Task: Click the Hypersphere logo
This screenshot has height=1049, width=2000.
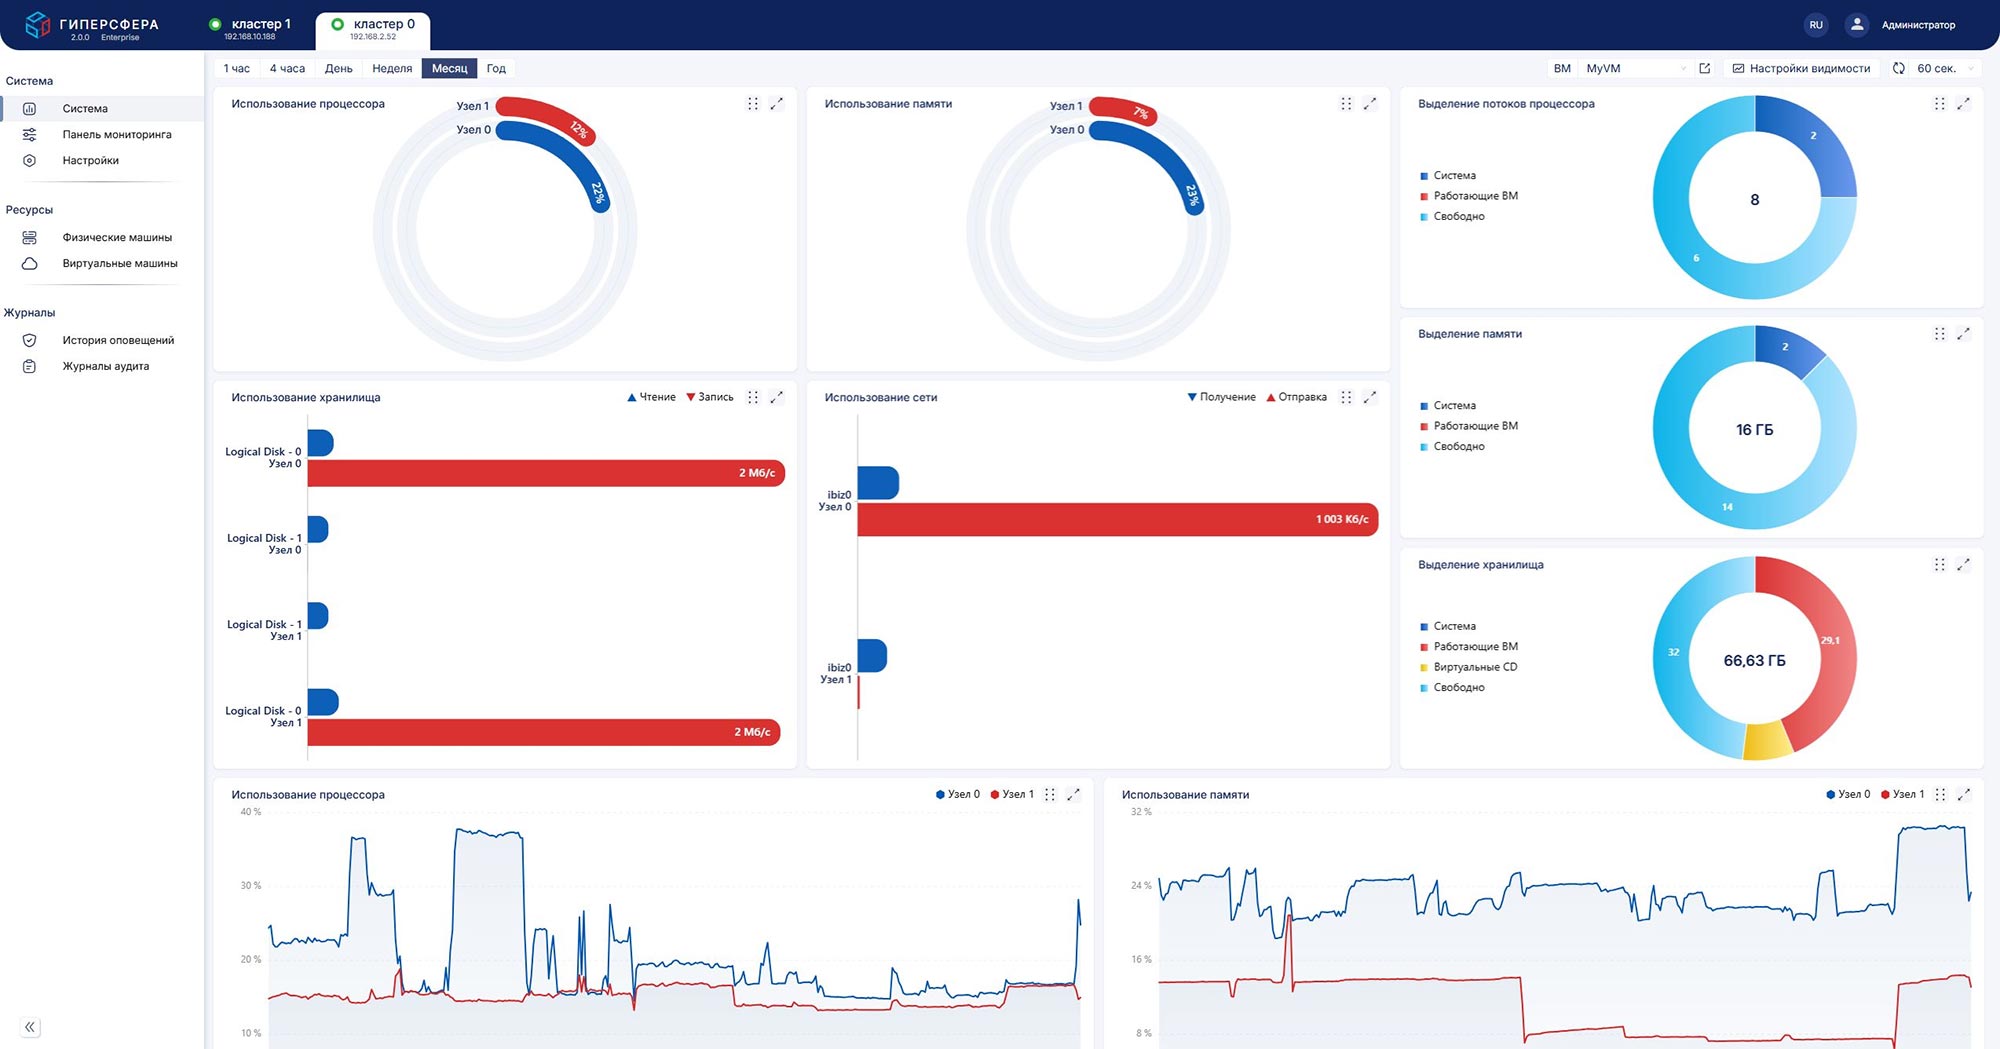Action: coord(91,26)
